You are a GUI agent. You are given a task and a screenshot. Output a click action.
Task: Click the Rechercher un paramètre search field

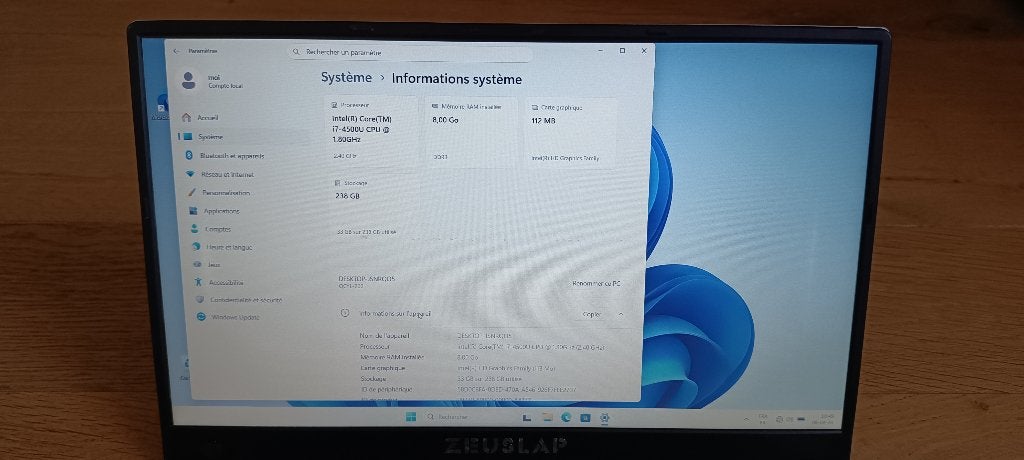point(409,52)
